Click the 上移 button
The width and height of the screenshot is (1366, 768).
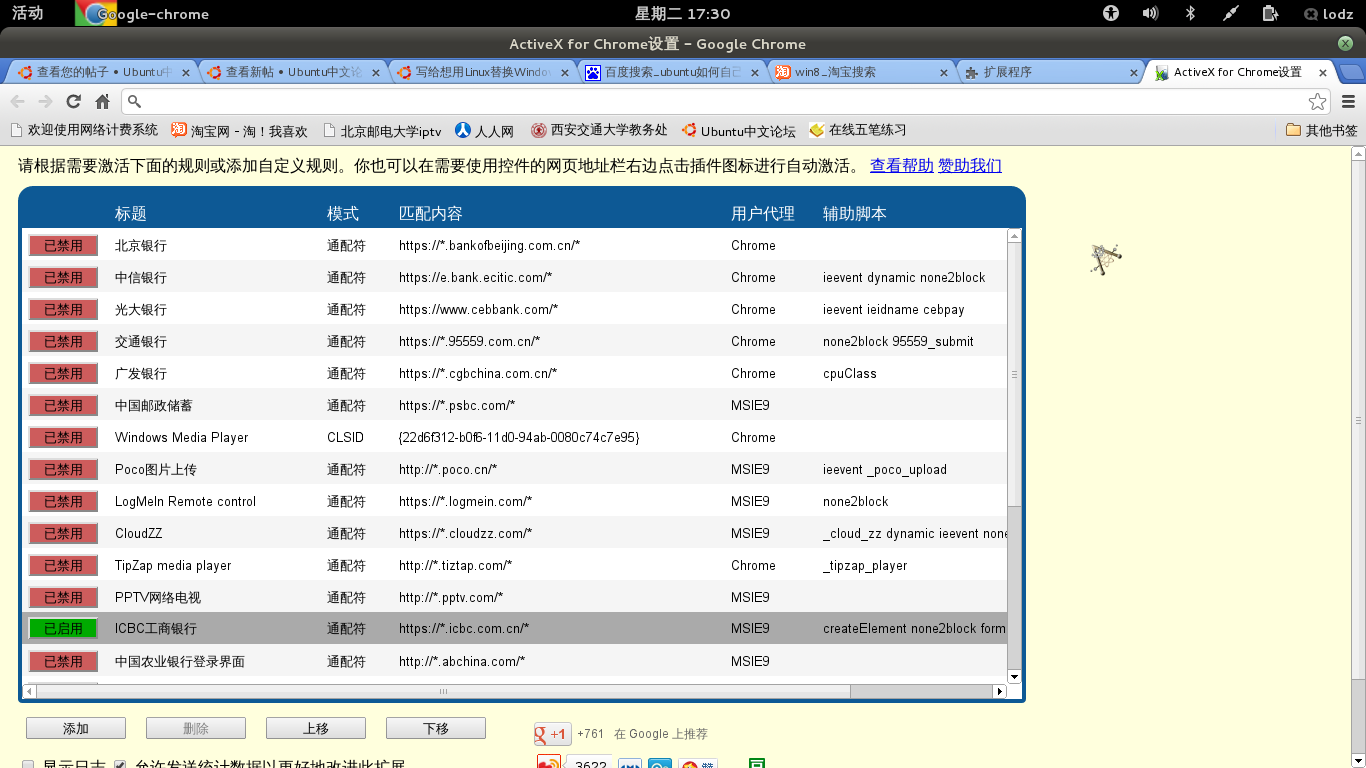click(x=316, y=728)
